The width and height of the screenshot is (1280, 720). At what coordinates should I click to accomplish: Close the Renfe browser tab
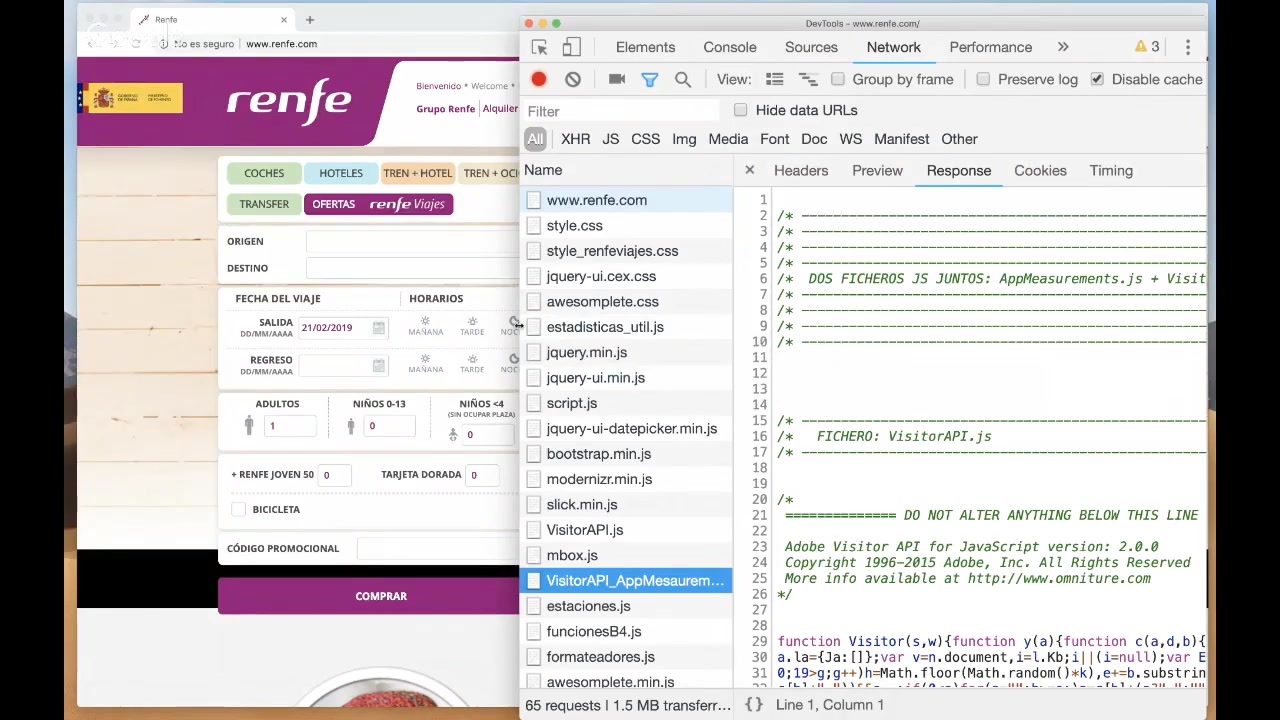click(x=284, y=19)
